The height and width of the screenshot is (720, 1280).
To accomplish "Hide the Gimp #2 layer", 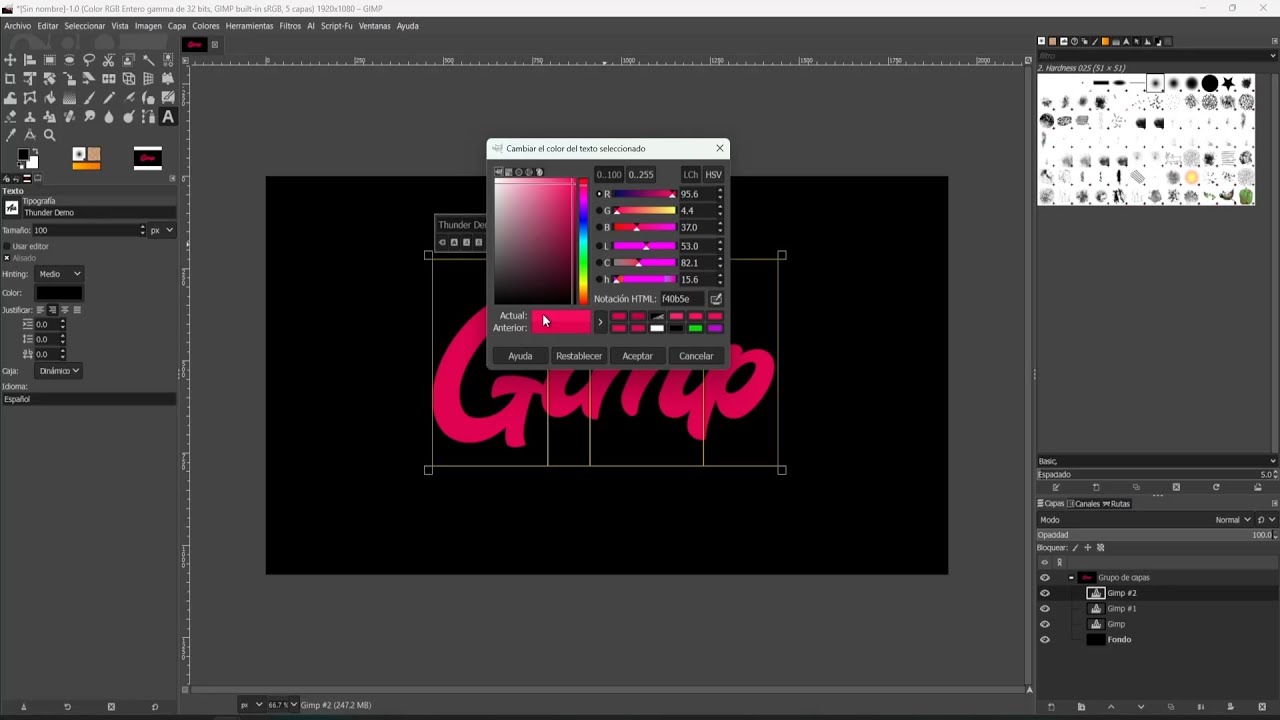I will click(1045, 593).
